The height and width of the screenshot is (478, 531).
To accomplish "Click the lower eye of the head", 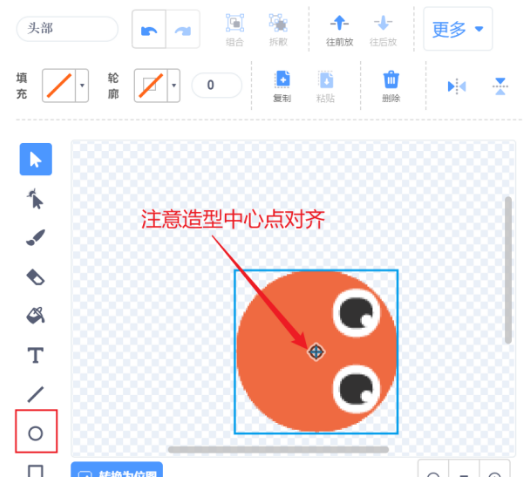I will click(x=356, y=389).
